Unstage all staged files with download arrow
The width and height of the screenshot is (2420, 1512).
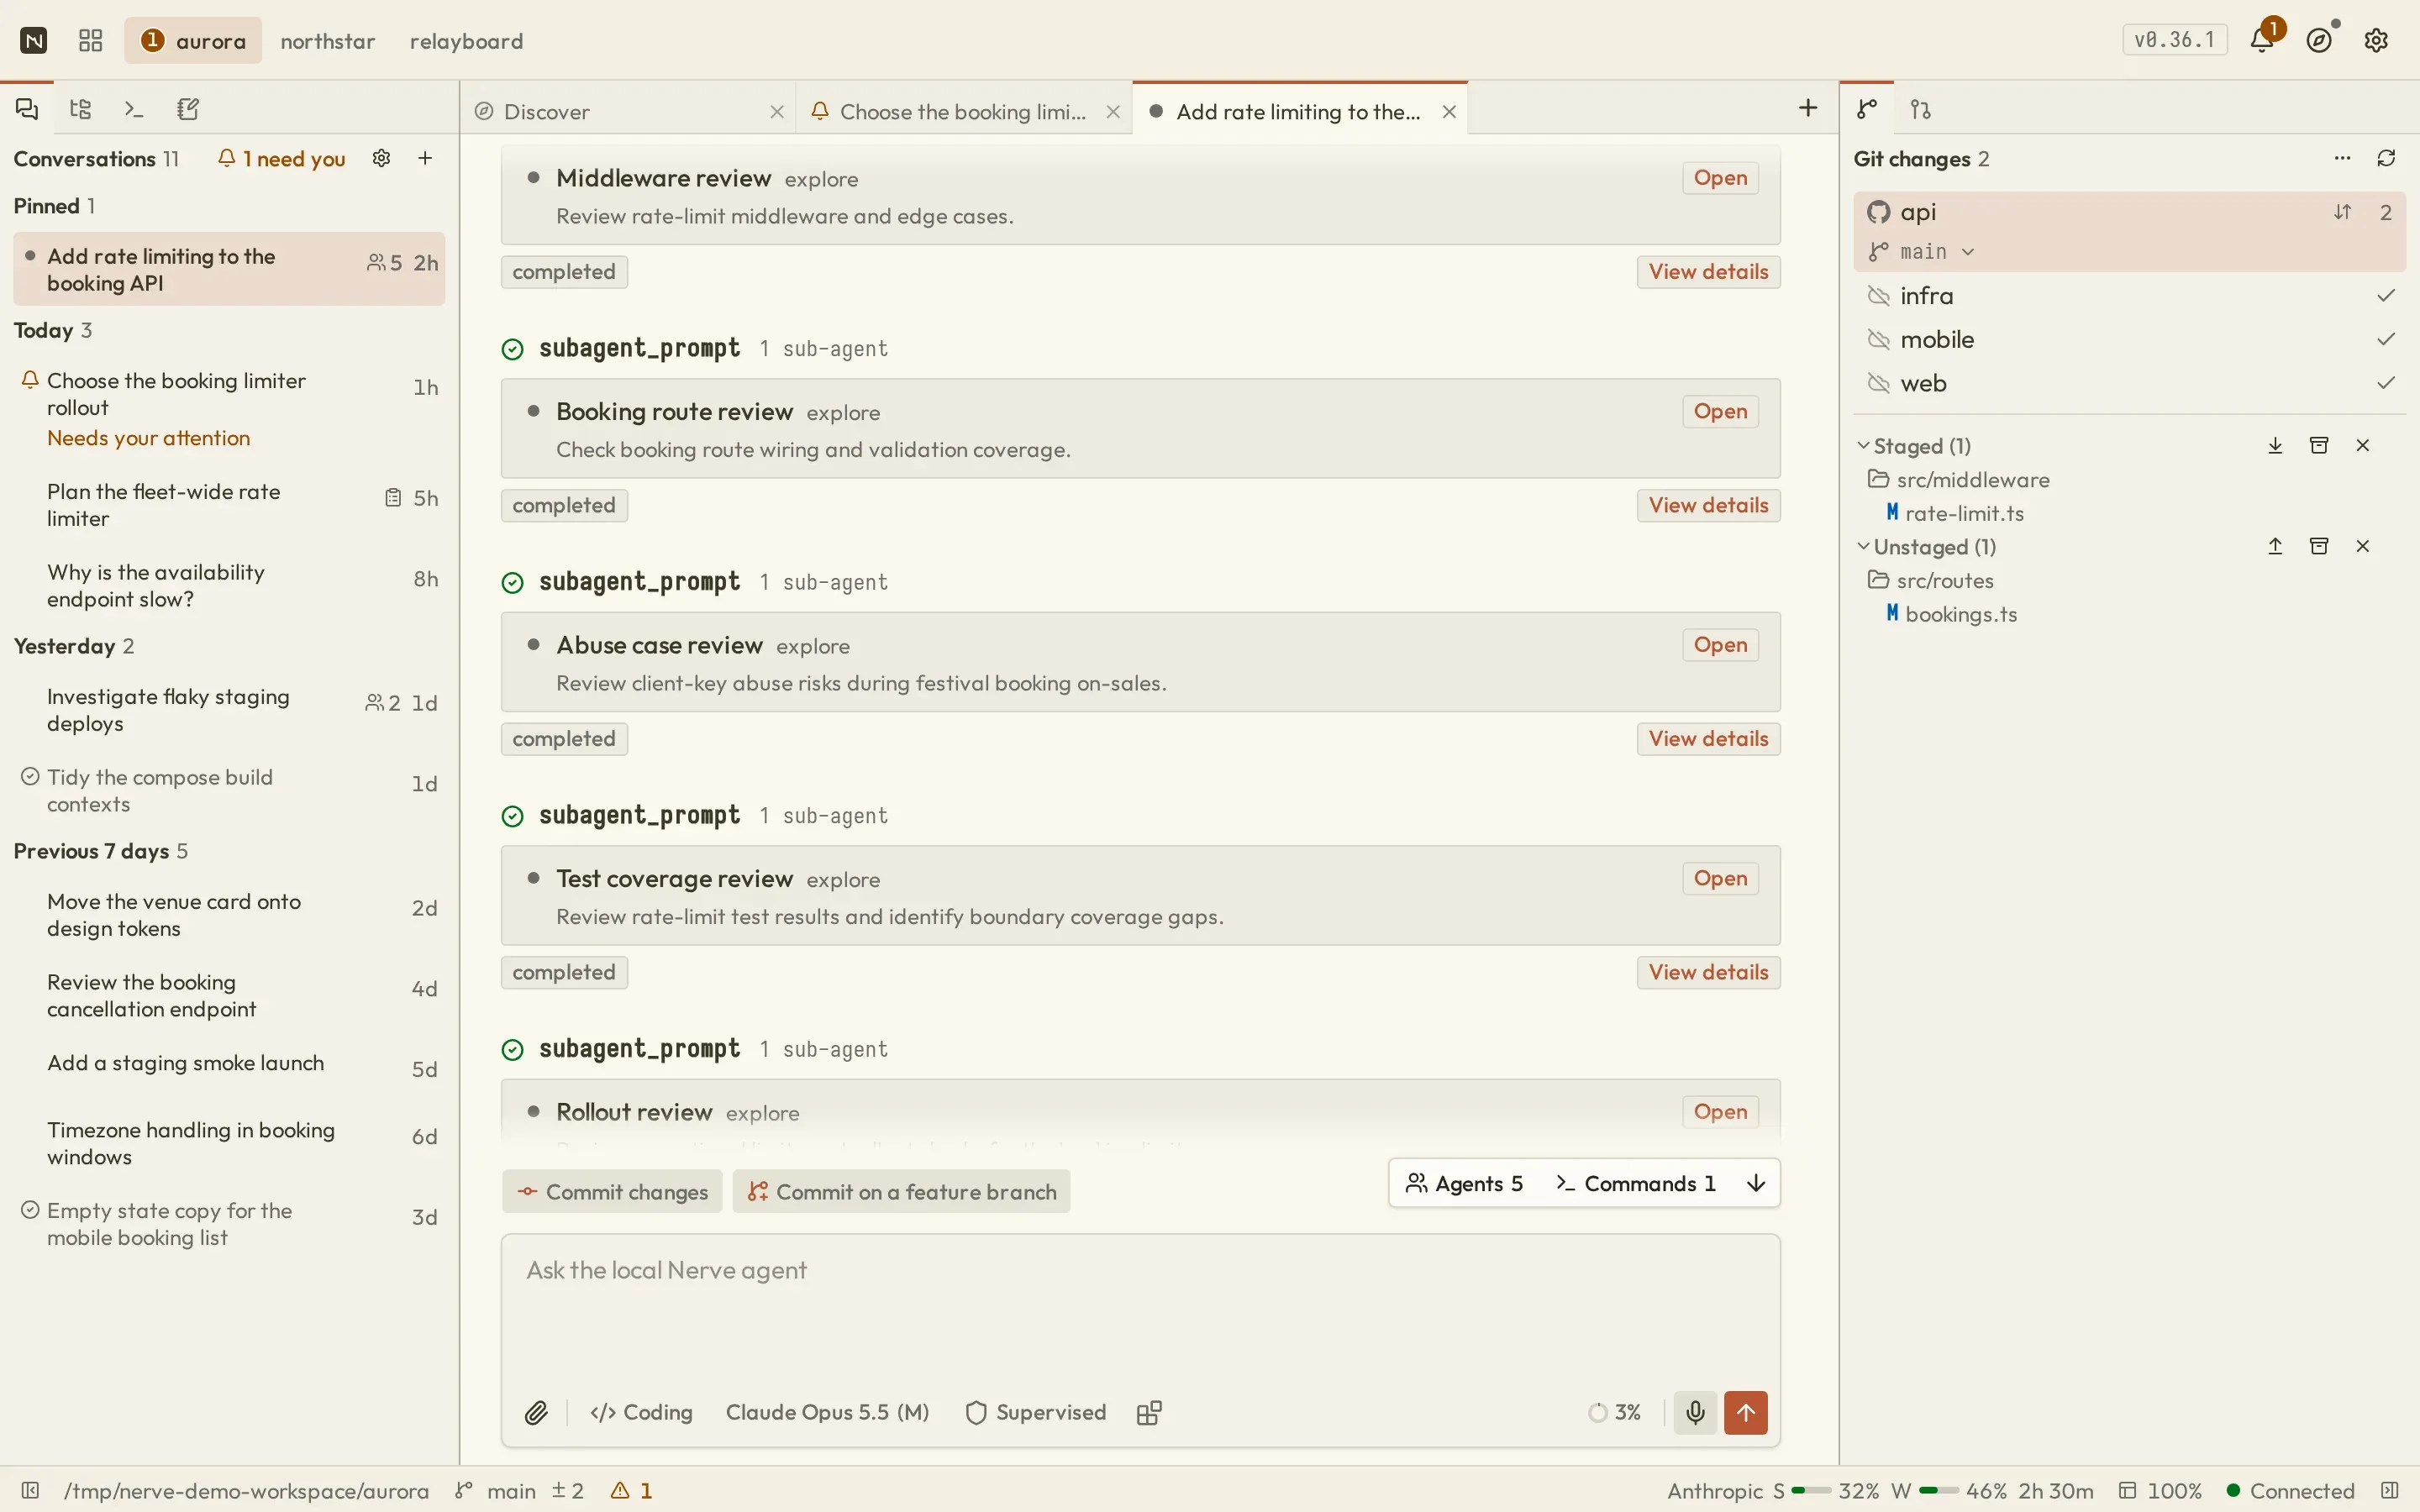point(2276,445)
